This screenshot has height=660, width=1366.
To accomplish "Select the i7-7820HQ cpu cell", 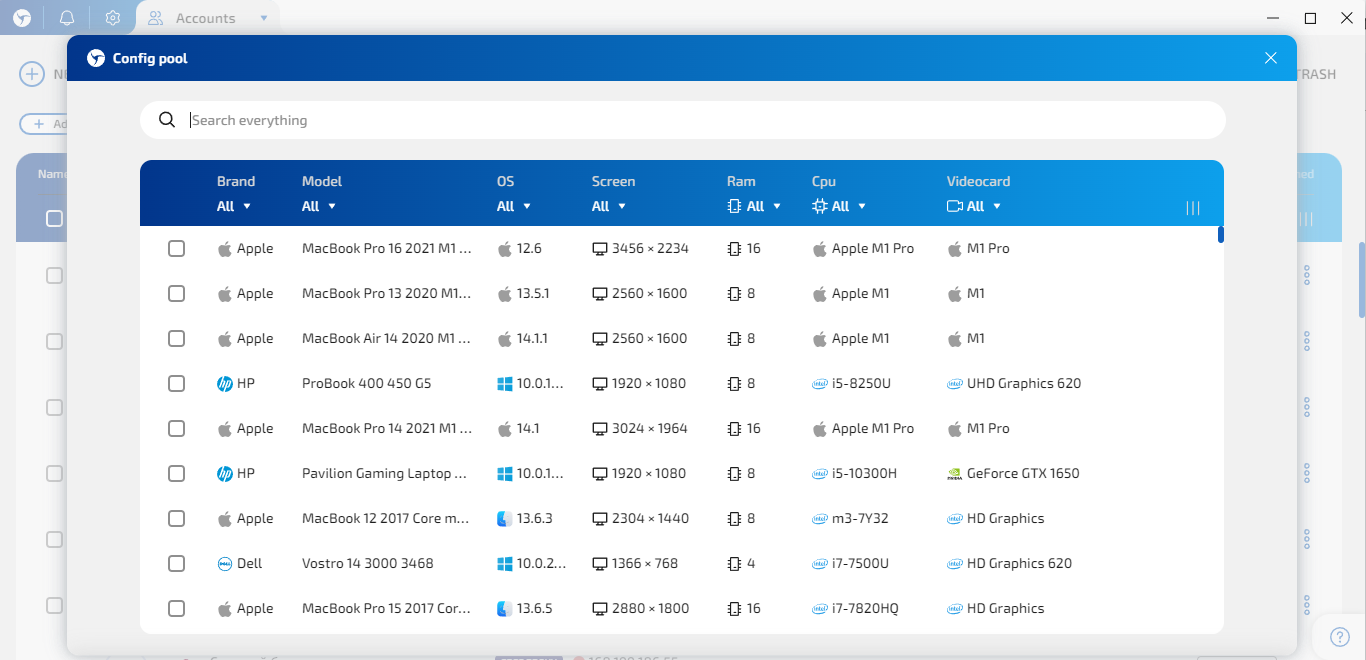I will point(854,608).
